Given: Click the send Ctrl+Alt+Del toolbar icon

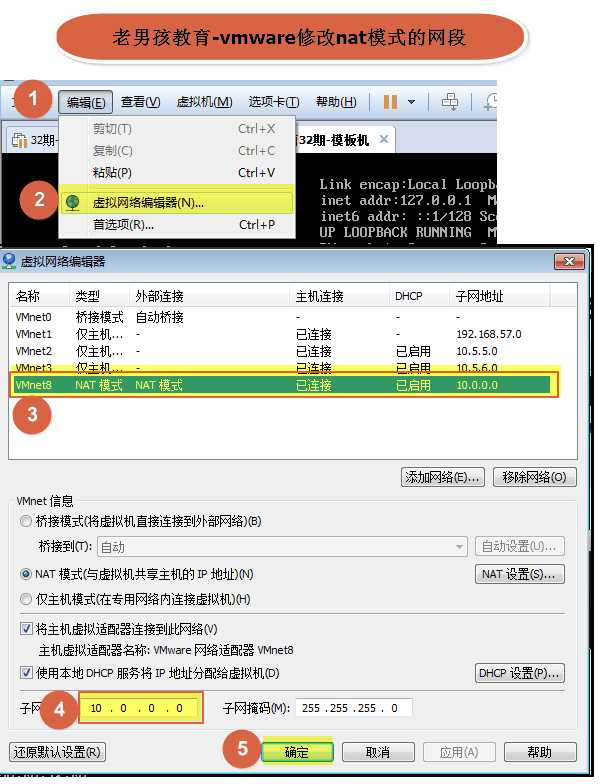Looking at the screenshot, I should [x=450, y=102].
